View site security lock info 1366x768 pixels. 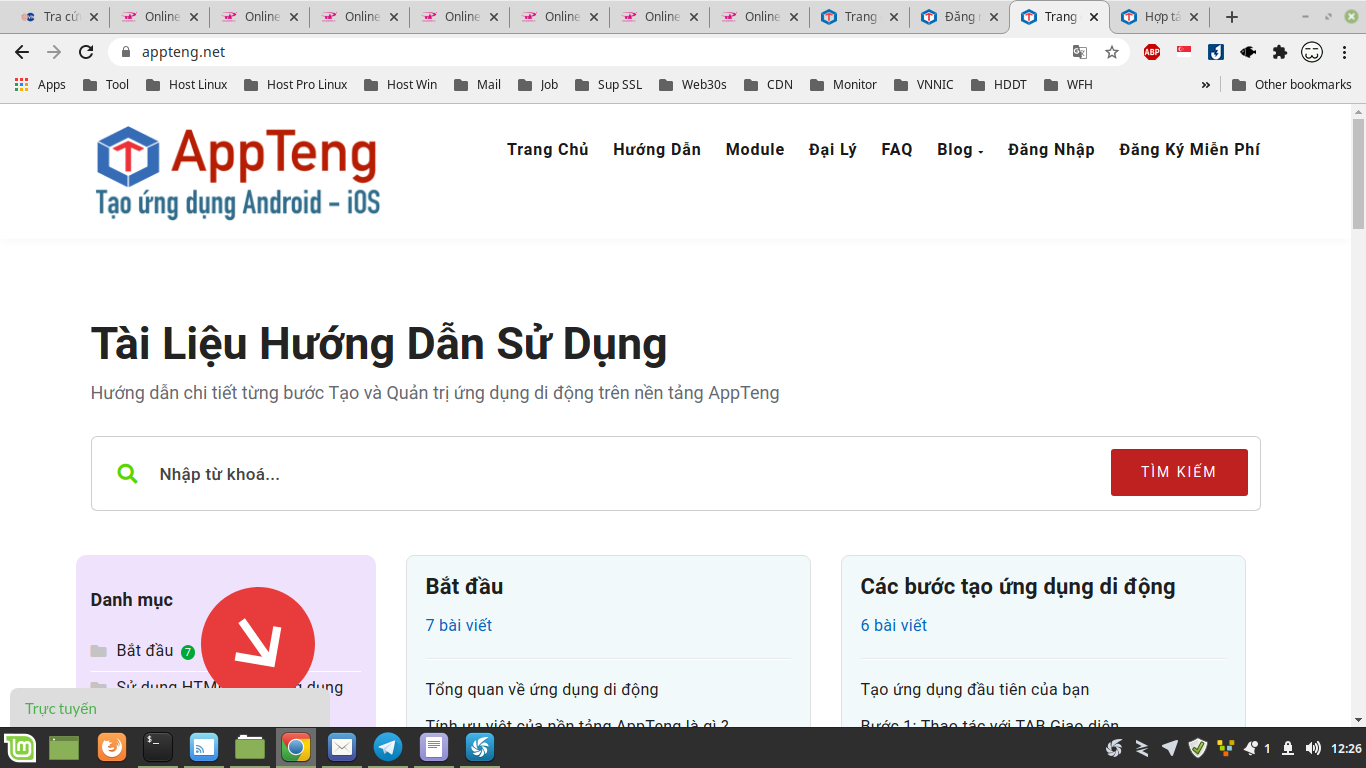(125, 52)
